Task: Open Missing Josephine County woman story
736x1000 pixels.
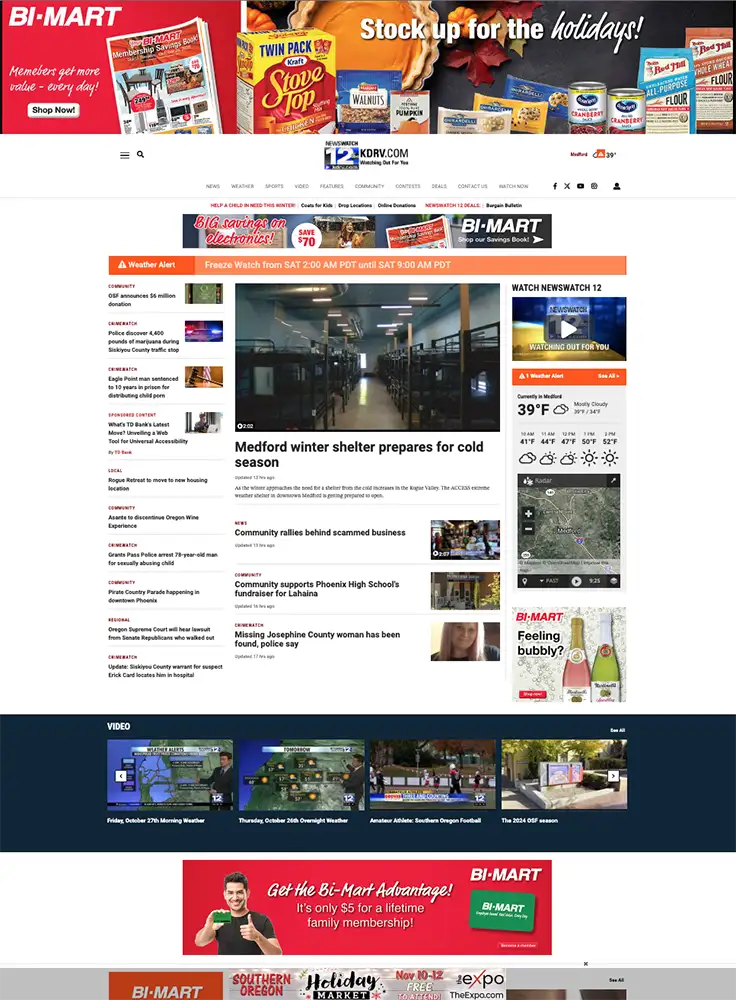Action: [x=318, y=639]
